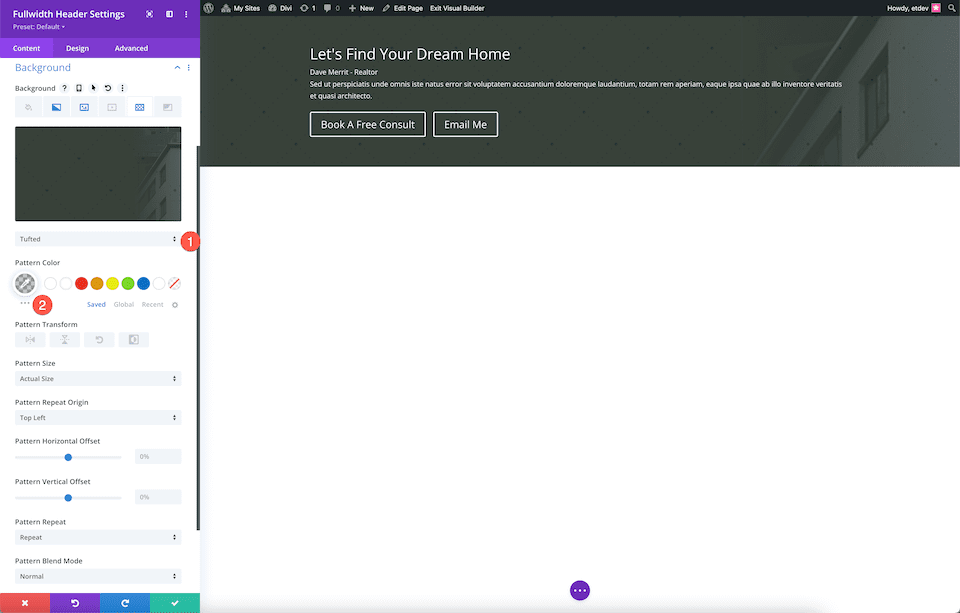960x613 pixels.
Task: Click the Pattern Horizontal Offset slider handle
Action: click(x=69, y=457)
